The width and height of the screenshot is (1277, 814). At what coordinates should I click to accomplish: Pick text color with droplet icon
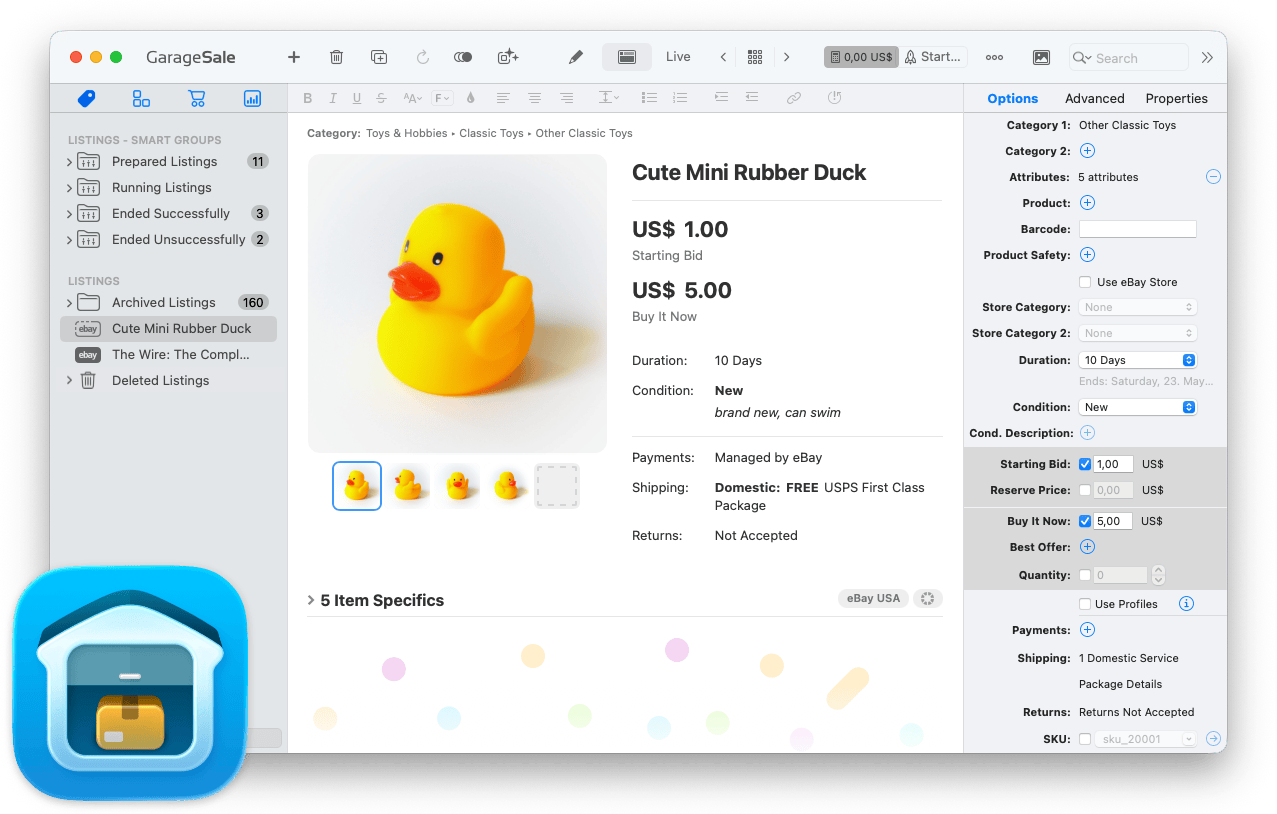coord(471,98)
